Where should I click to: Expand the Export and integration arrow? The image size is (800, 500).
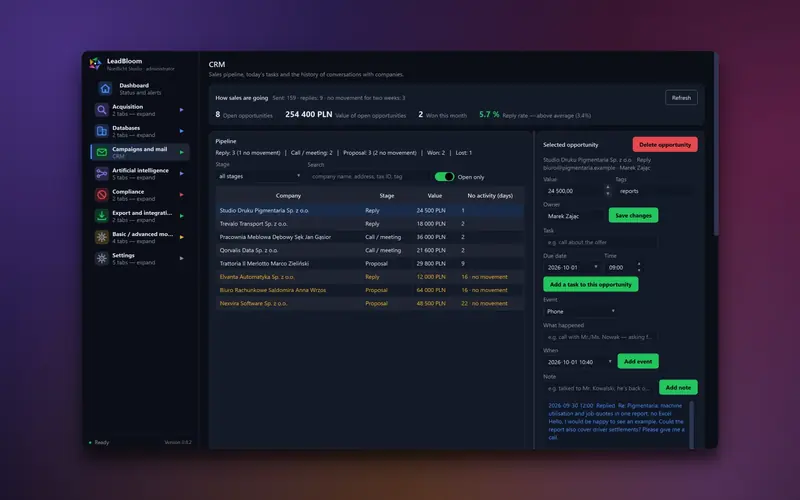click(181, 216)
